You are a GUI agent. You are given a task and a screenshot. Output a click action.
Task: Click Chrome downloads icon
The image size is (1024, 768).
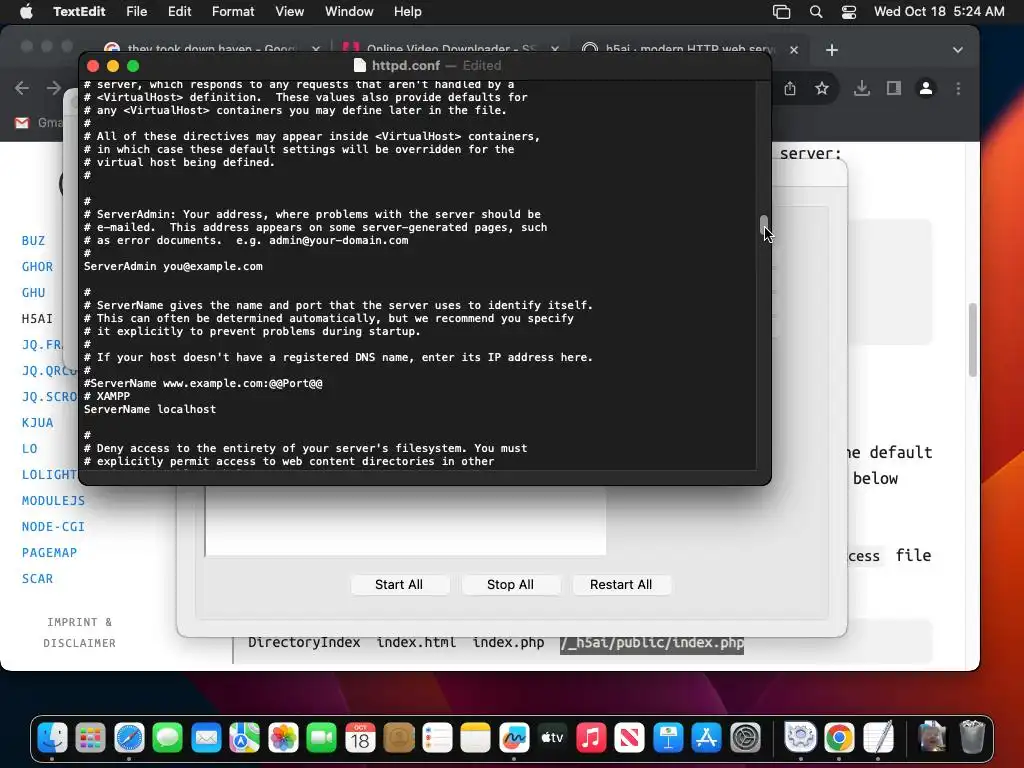pos(861,88)
